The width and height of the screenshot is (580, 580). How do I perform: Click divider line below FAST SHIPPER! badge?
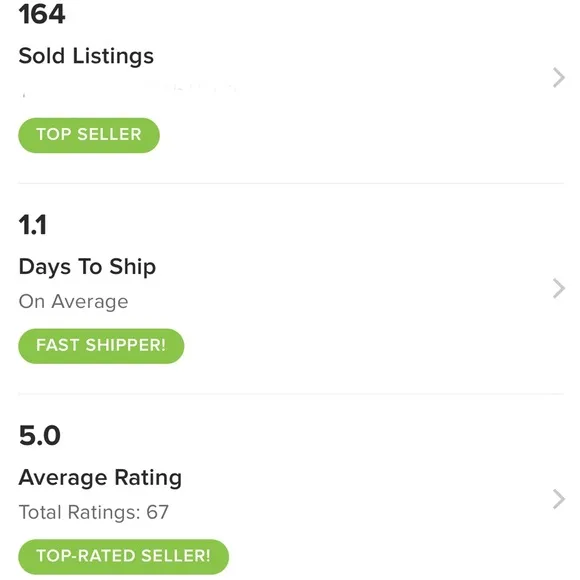tap(291, 394)
